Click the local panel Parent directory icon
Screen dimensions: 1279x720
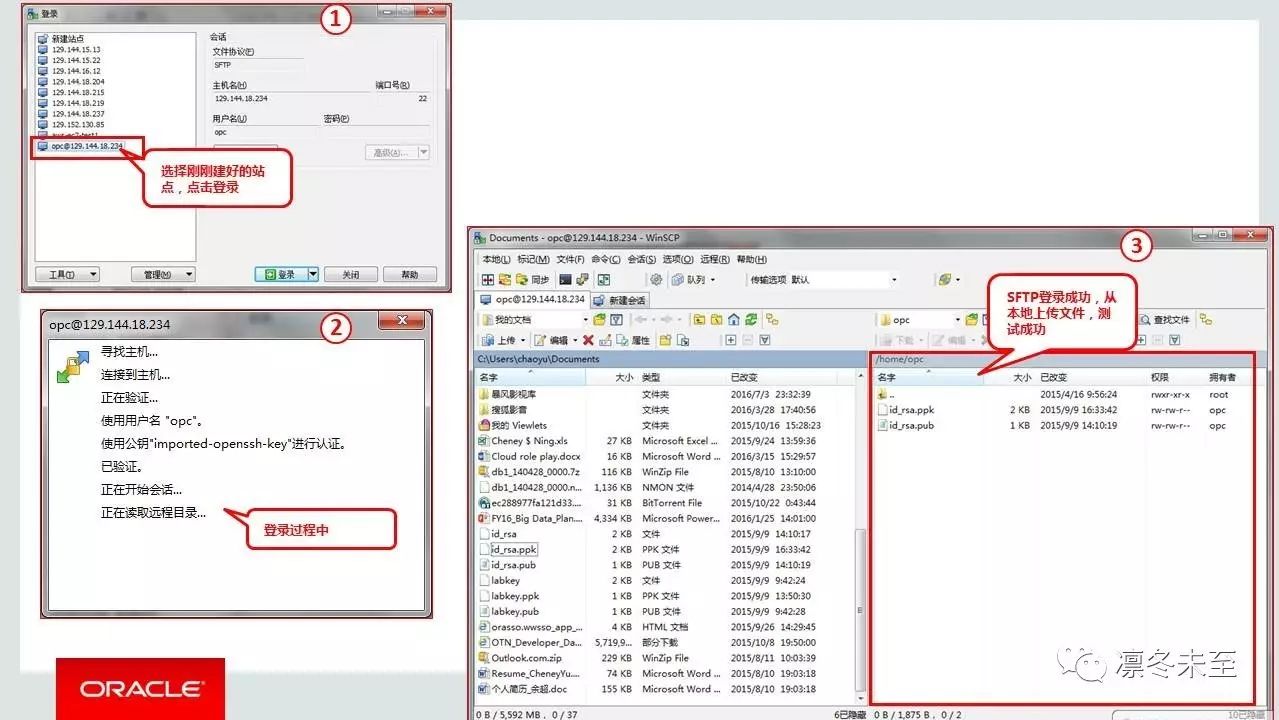(x=700, y=320)
